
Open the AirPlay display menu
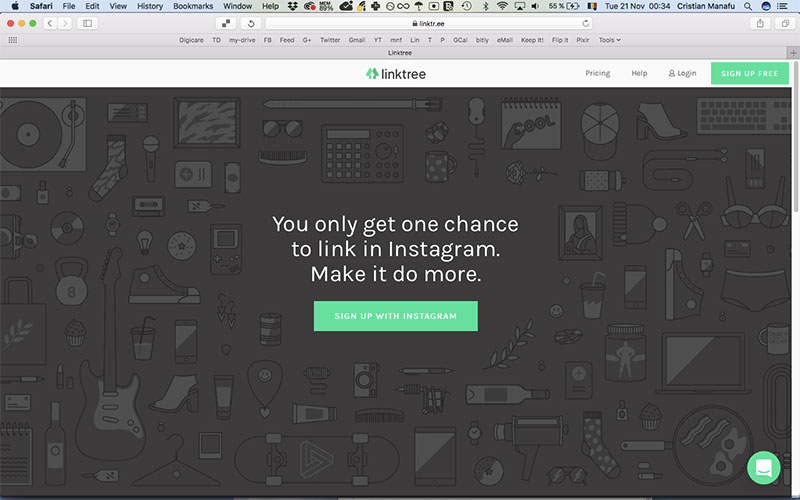click(519, 6)
